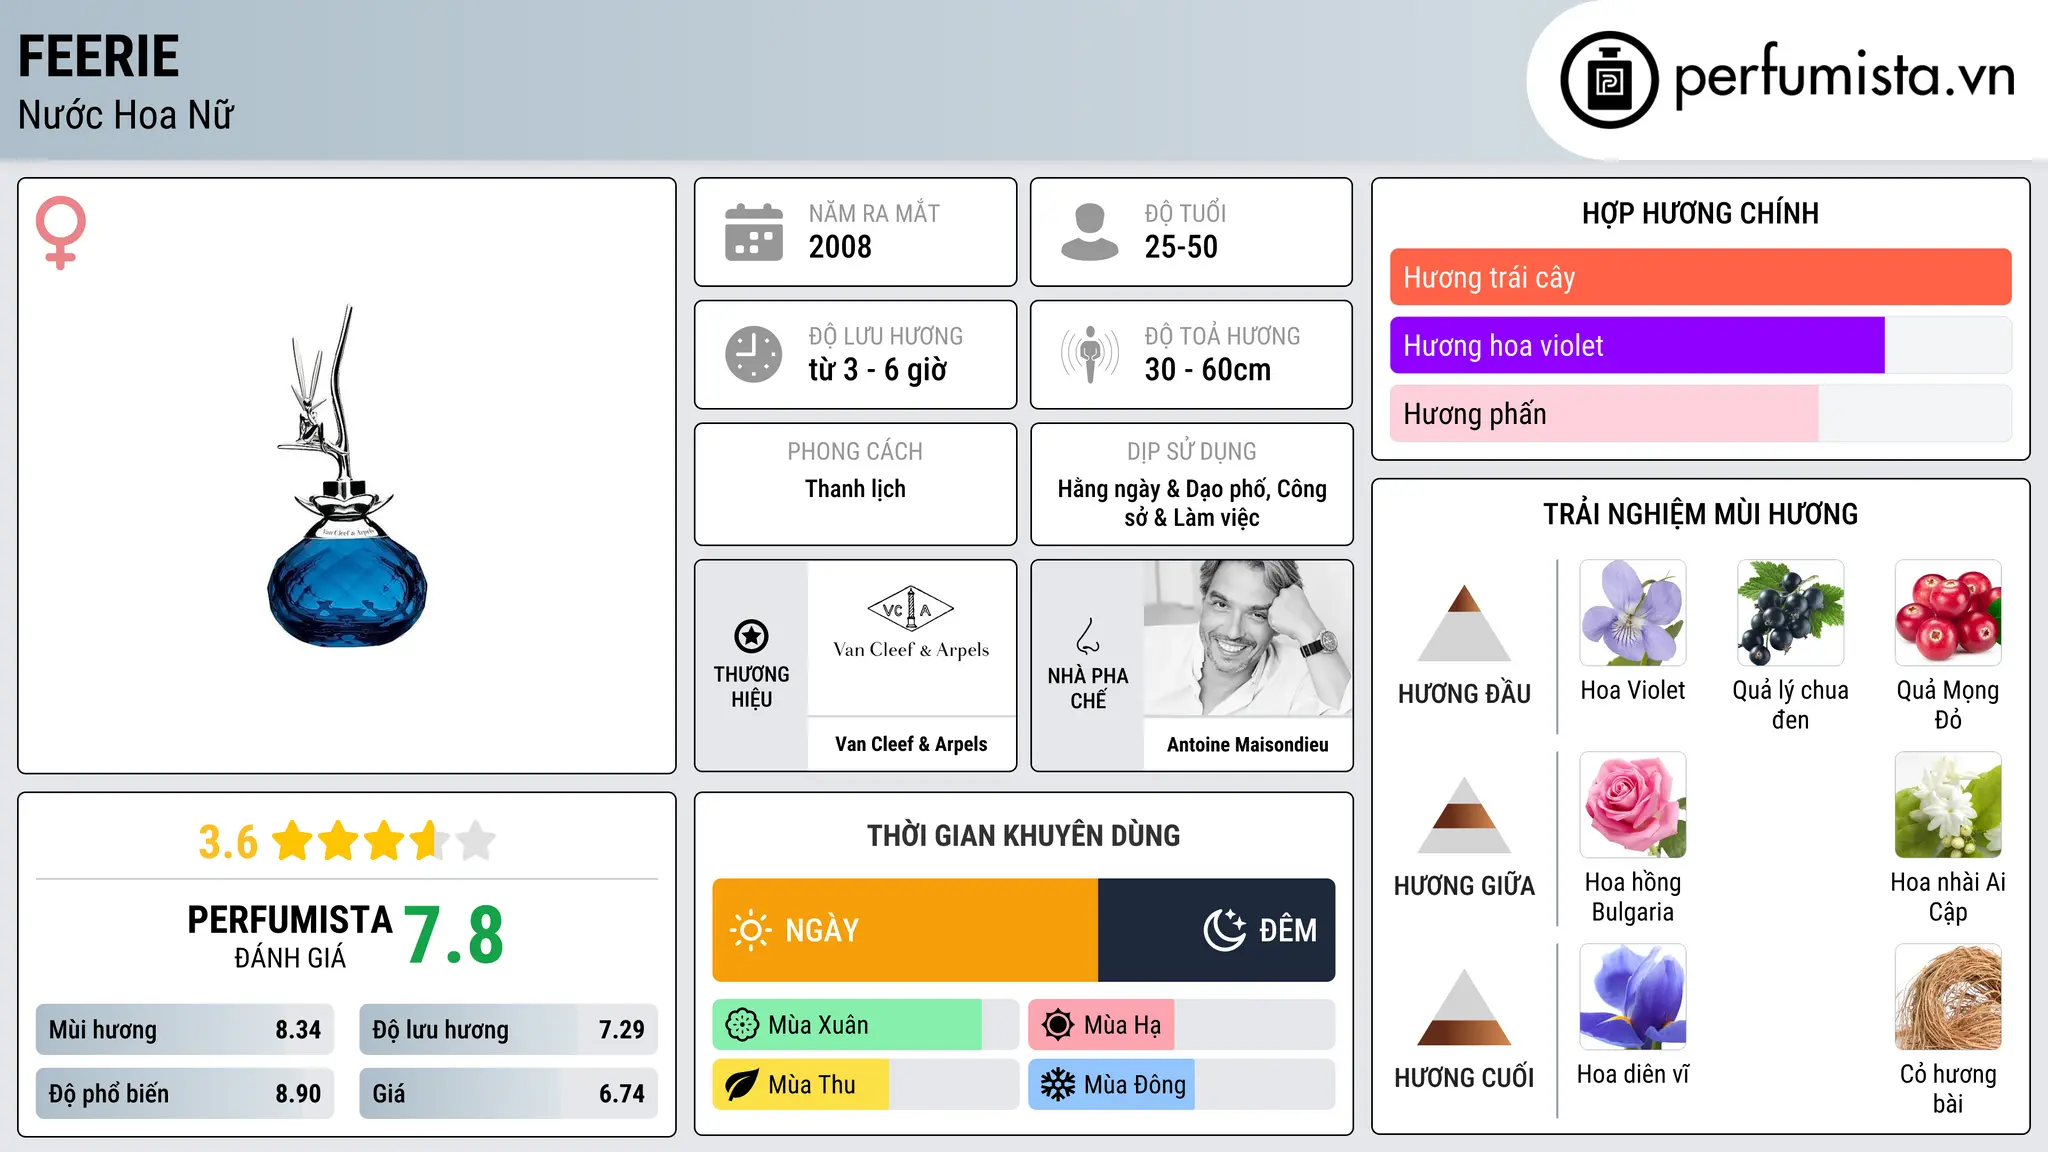Click the sun icon next to Ngày
Screen dimensions: 2048x1152
(x=750, y=930)
